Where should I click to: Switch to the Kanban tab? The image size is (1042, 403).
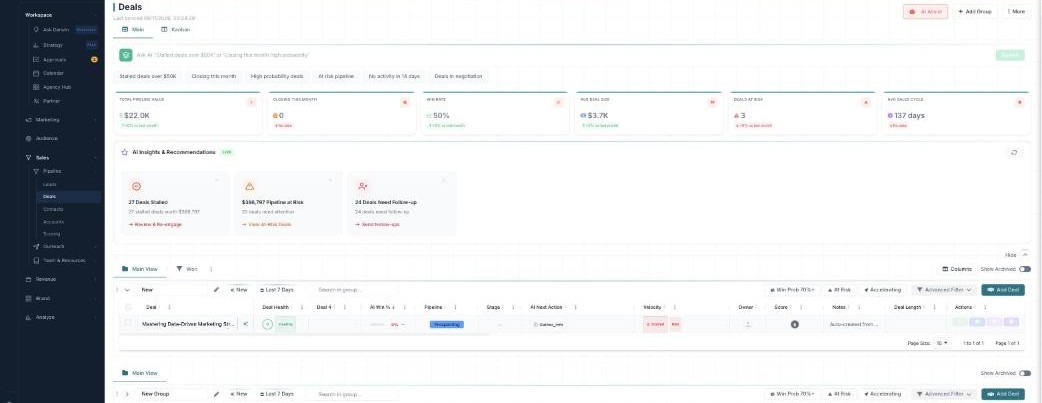click(175, 30)
